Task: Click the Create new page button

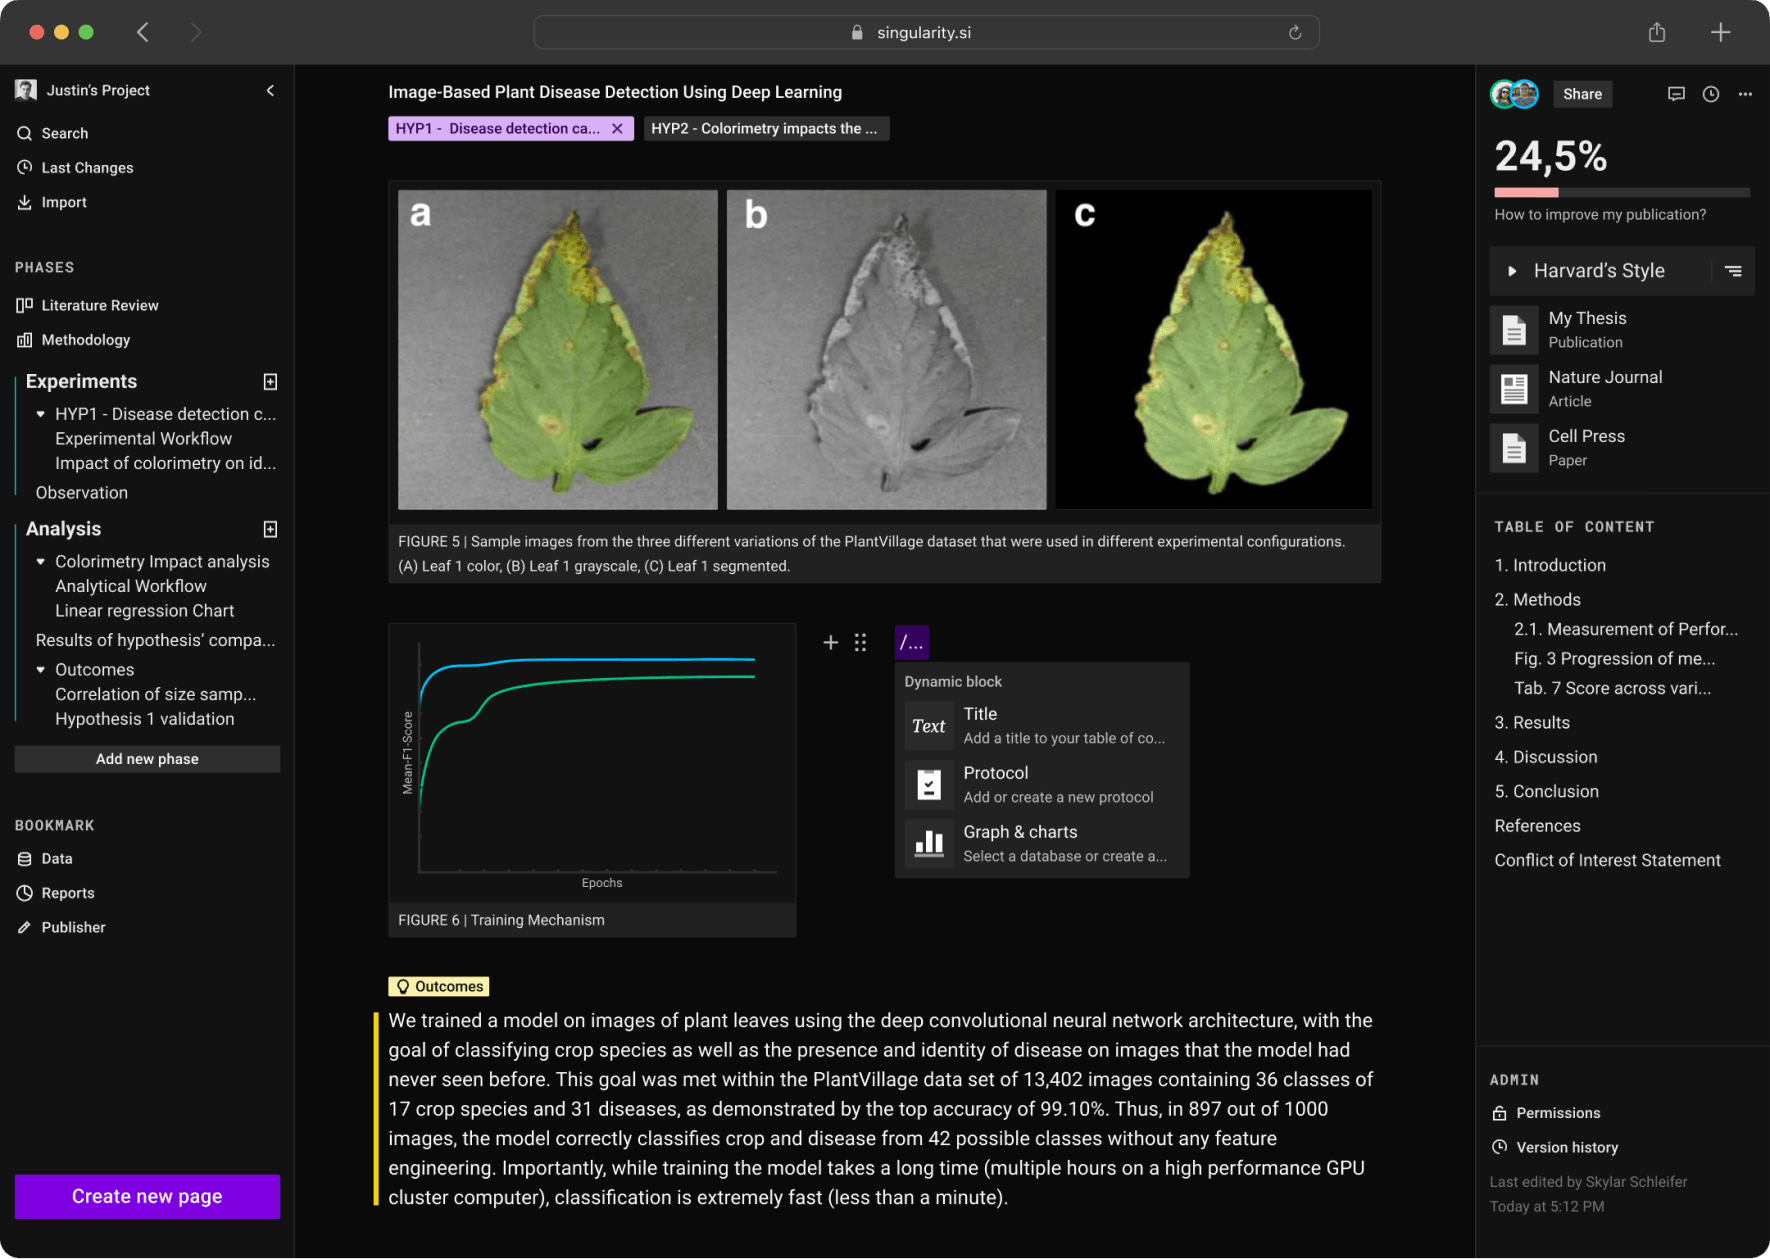Action: (147, 1196)
